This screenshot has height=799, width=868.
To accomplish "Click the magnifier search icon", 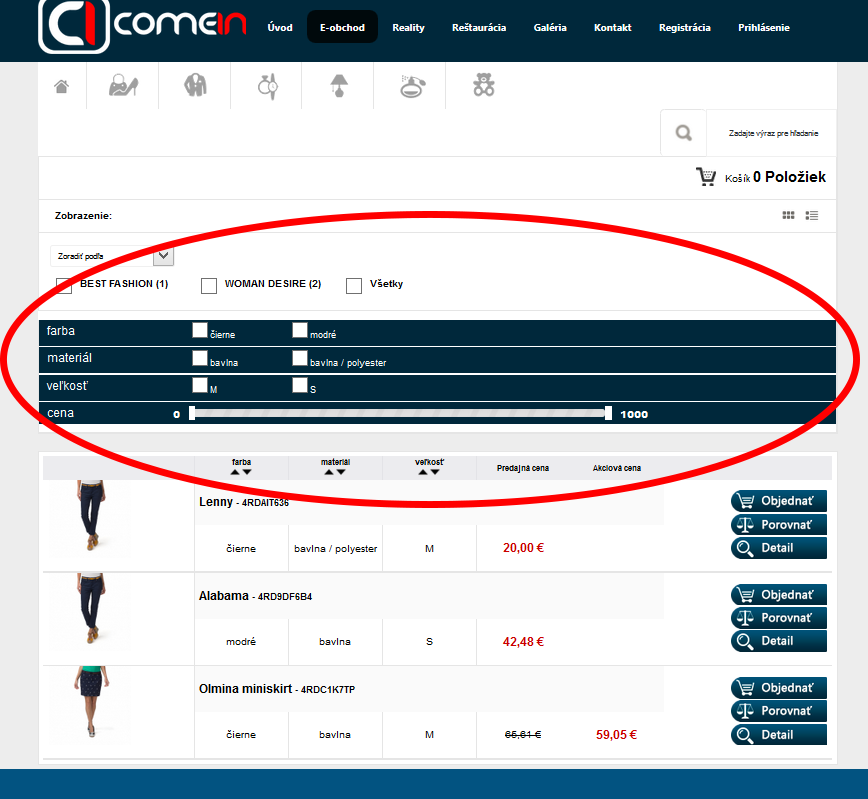I will coord(683,132).
